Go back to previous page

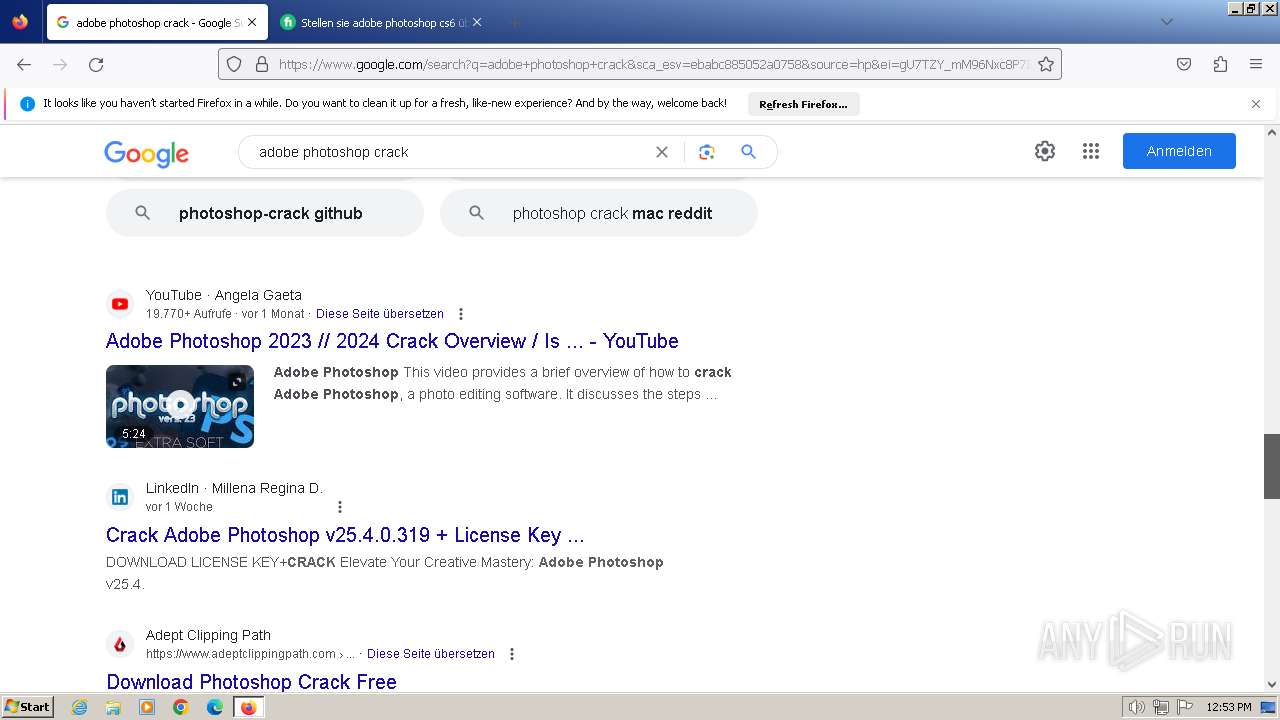[24, 64]
